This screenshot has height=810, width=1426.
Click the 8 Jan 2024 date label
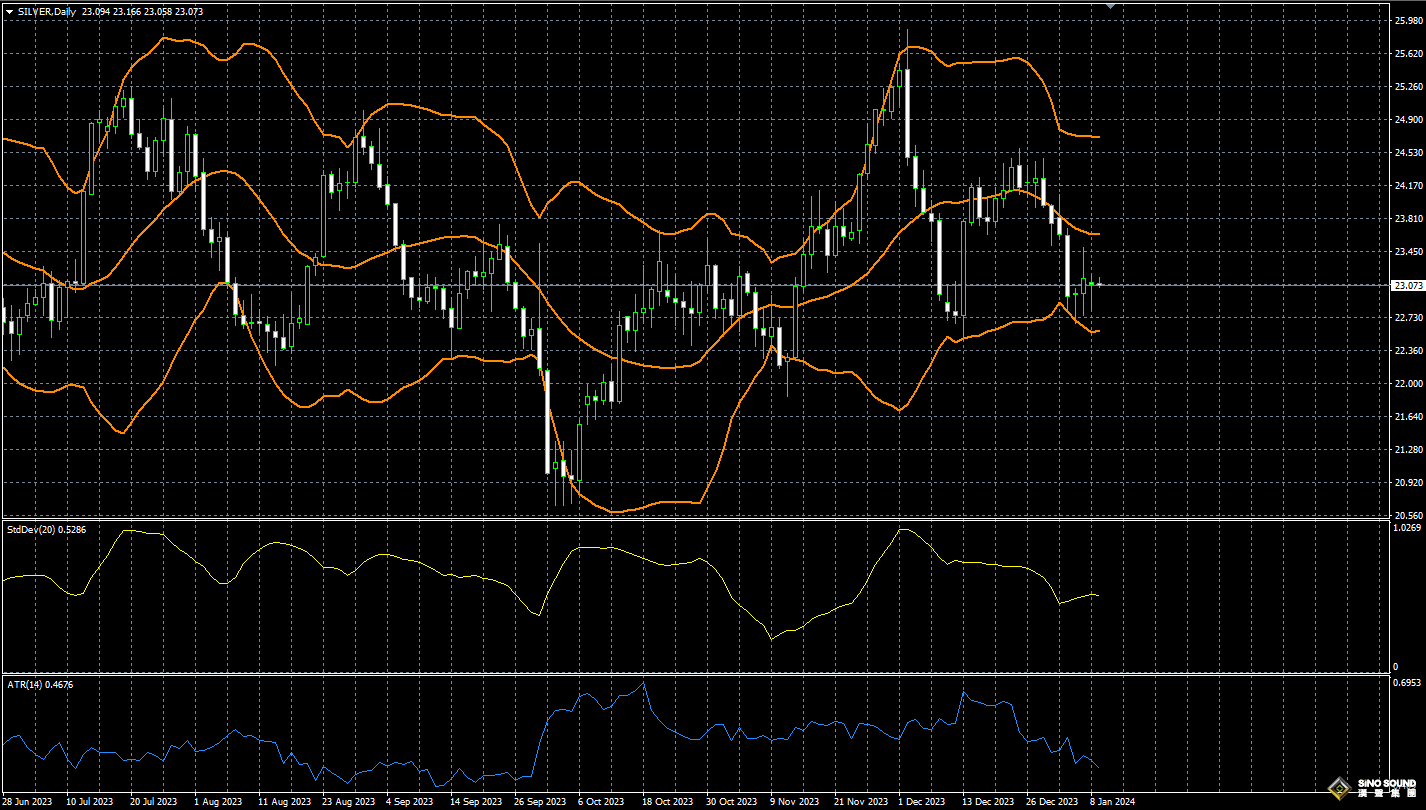(1113, 802)
